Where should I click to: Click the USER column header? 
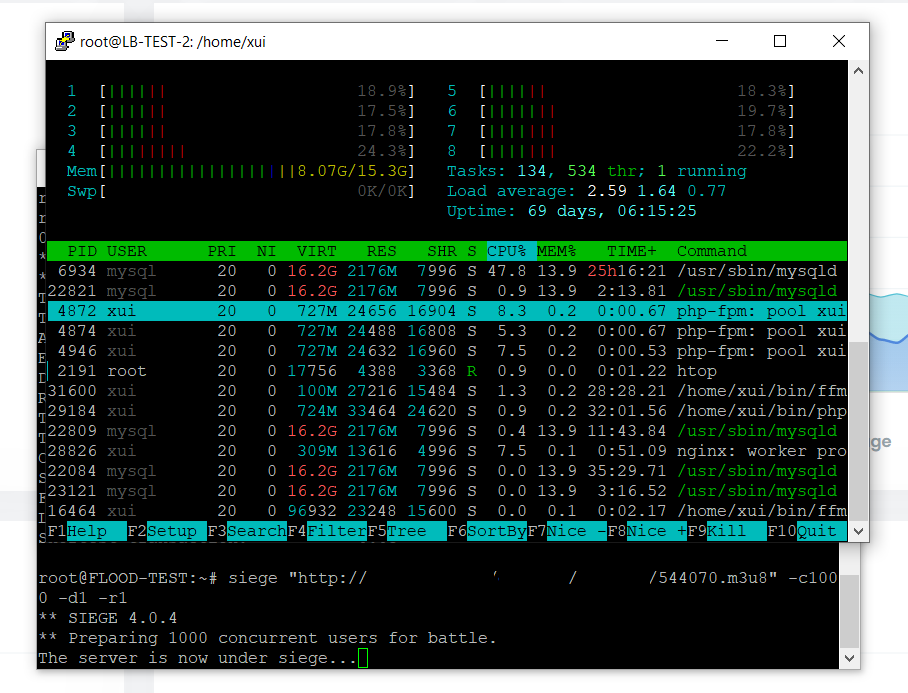point(127,251)
